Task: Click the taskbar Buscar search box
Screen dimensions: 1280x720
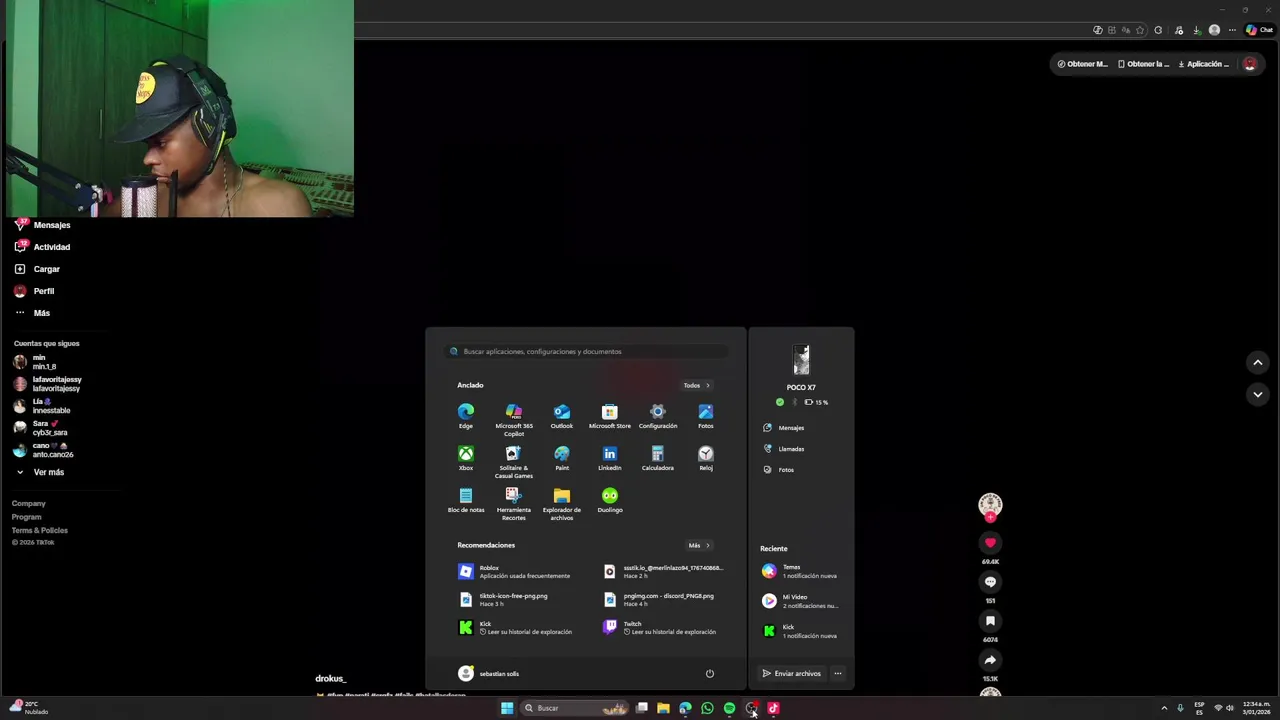Action: (577, 708)
